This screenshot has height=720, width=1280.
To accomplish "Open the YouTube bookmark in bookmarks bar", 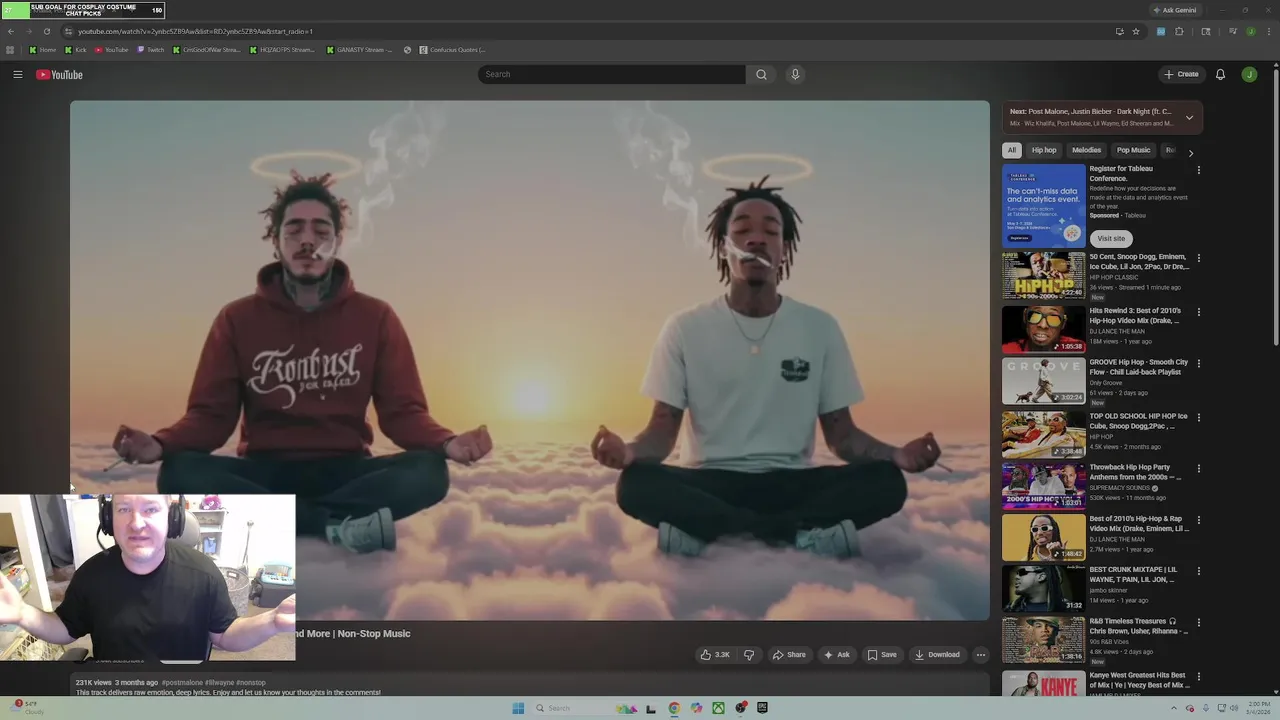I will pos(112,50).
